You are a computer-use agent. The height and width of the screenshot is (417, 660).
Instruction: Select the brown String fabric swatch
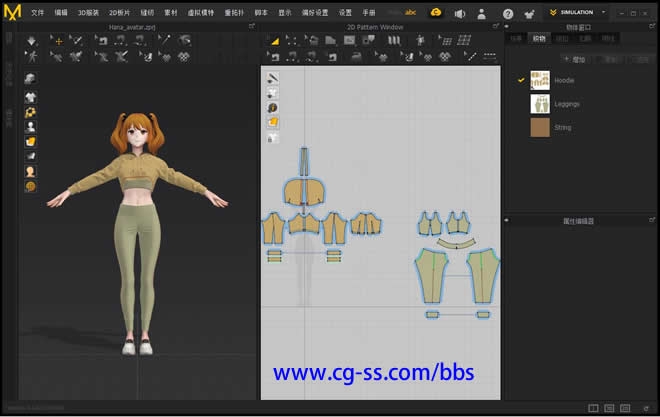540,127
